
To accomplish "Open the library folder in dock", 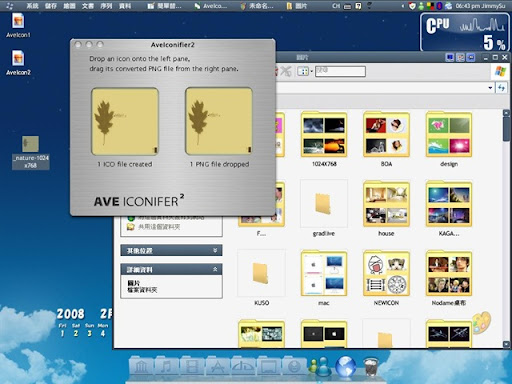I will tap(142, 367).
